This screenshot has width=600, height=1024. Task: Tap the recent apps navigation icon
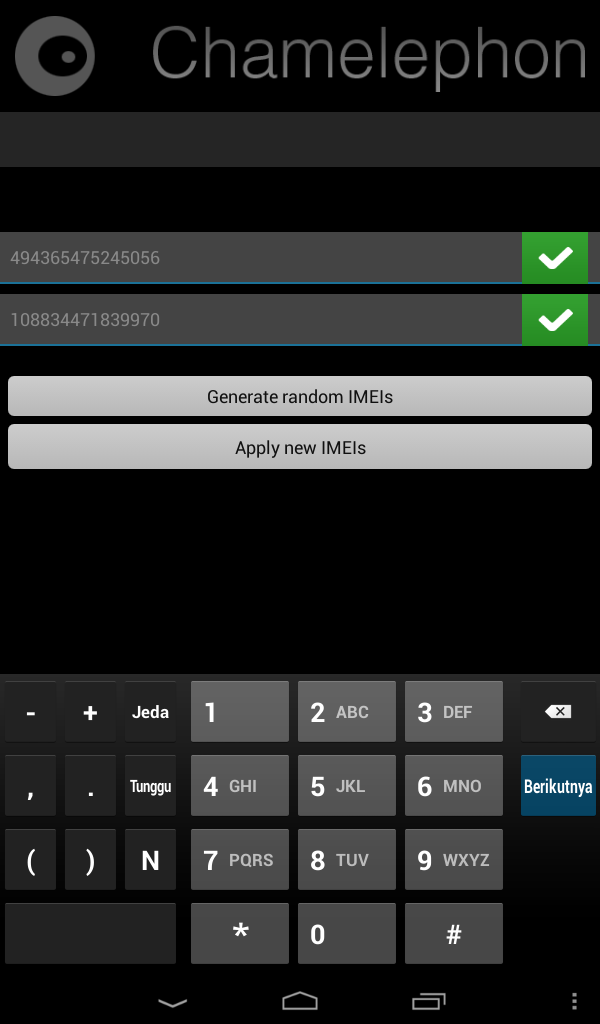(428, 1001)
